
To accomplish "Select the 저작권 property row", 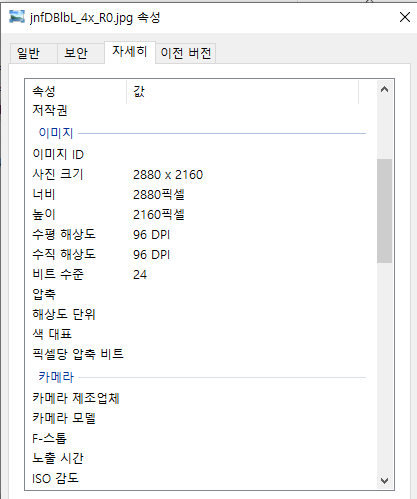I will pyautogui.click(x=50, y=110).
